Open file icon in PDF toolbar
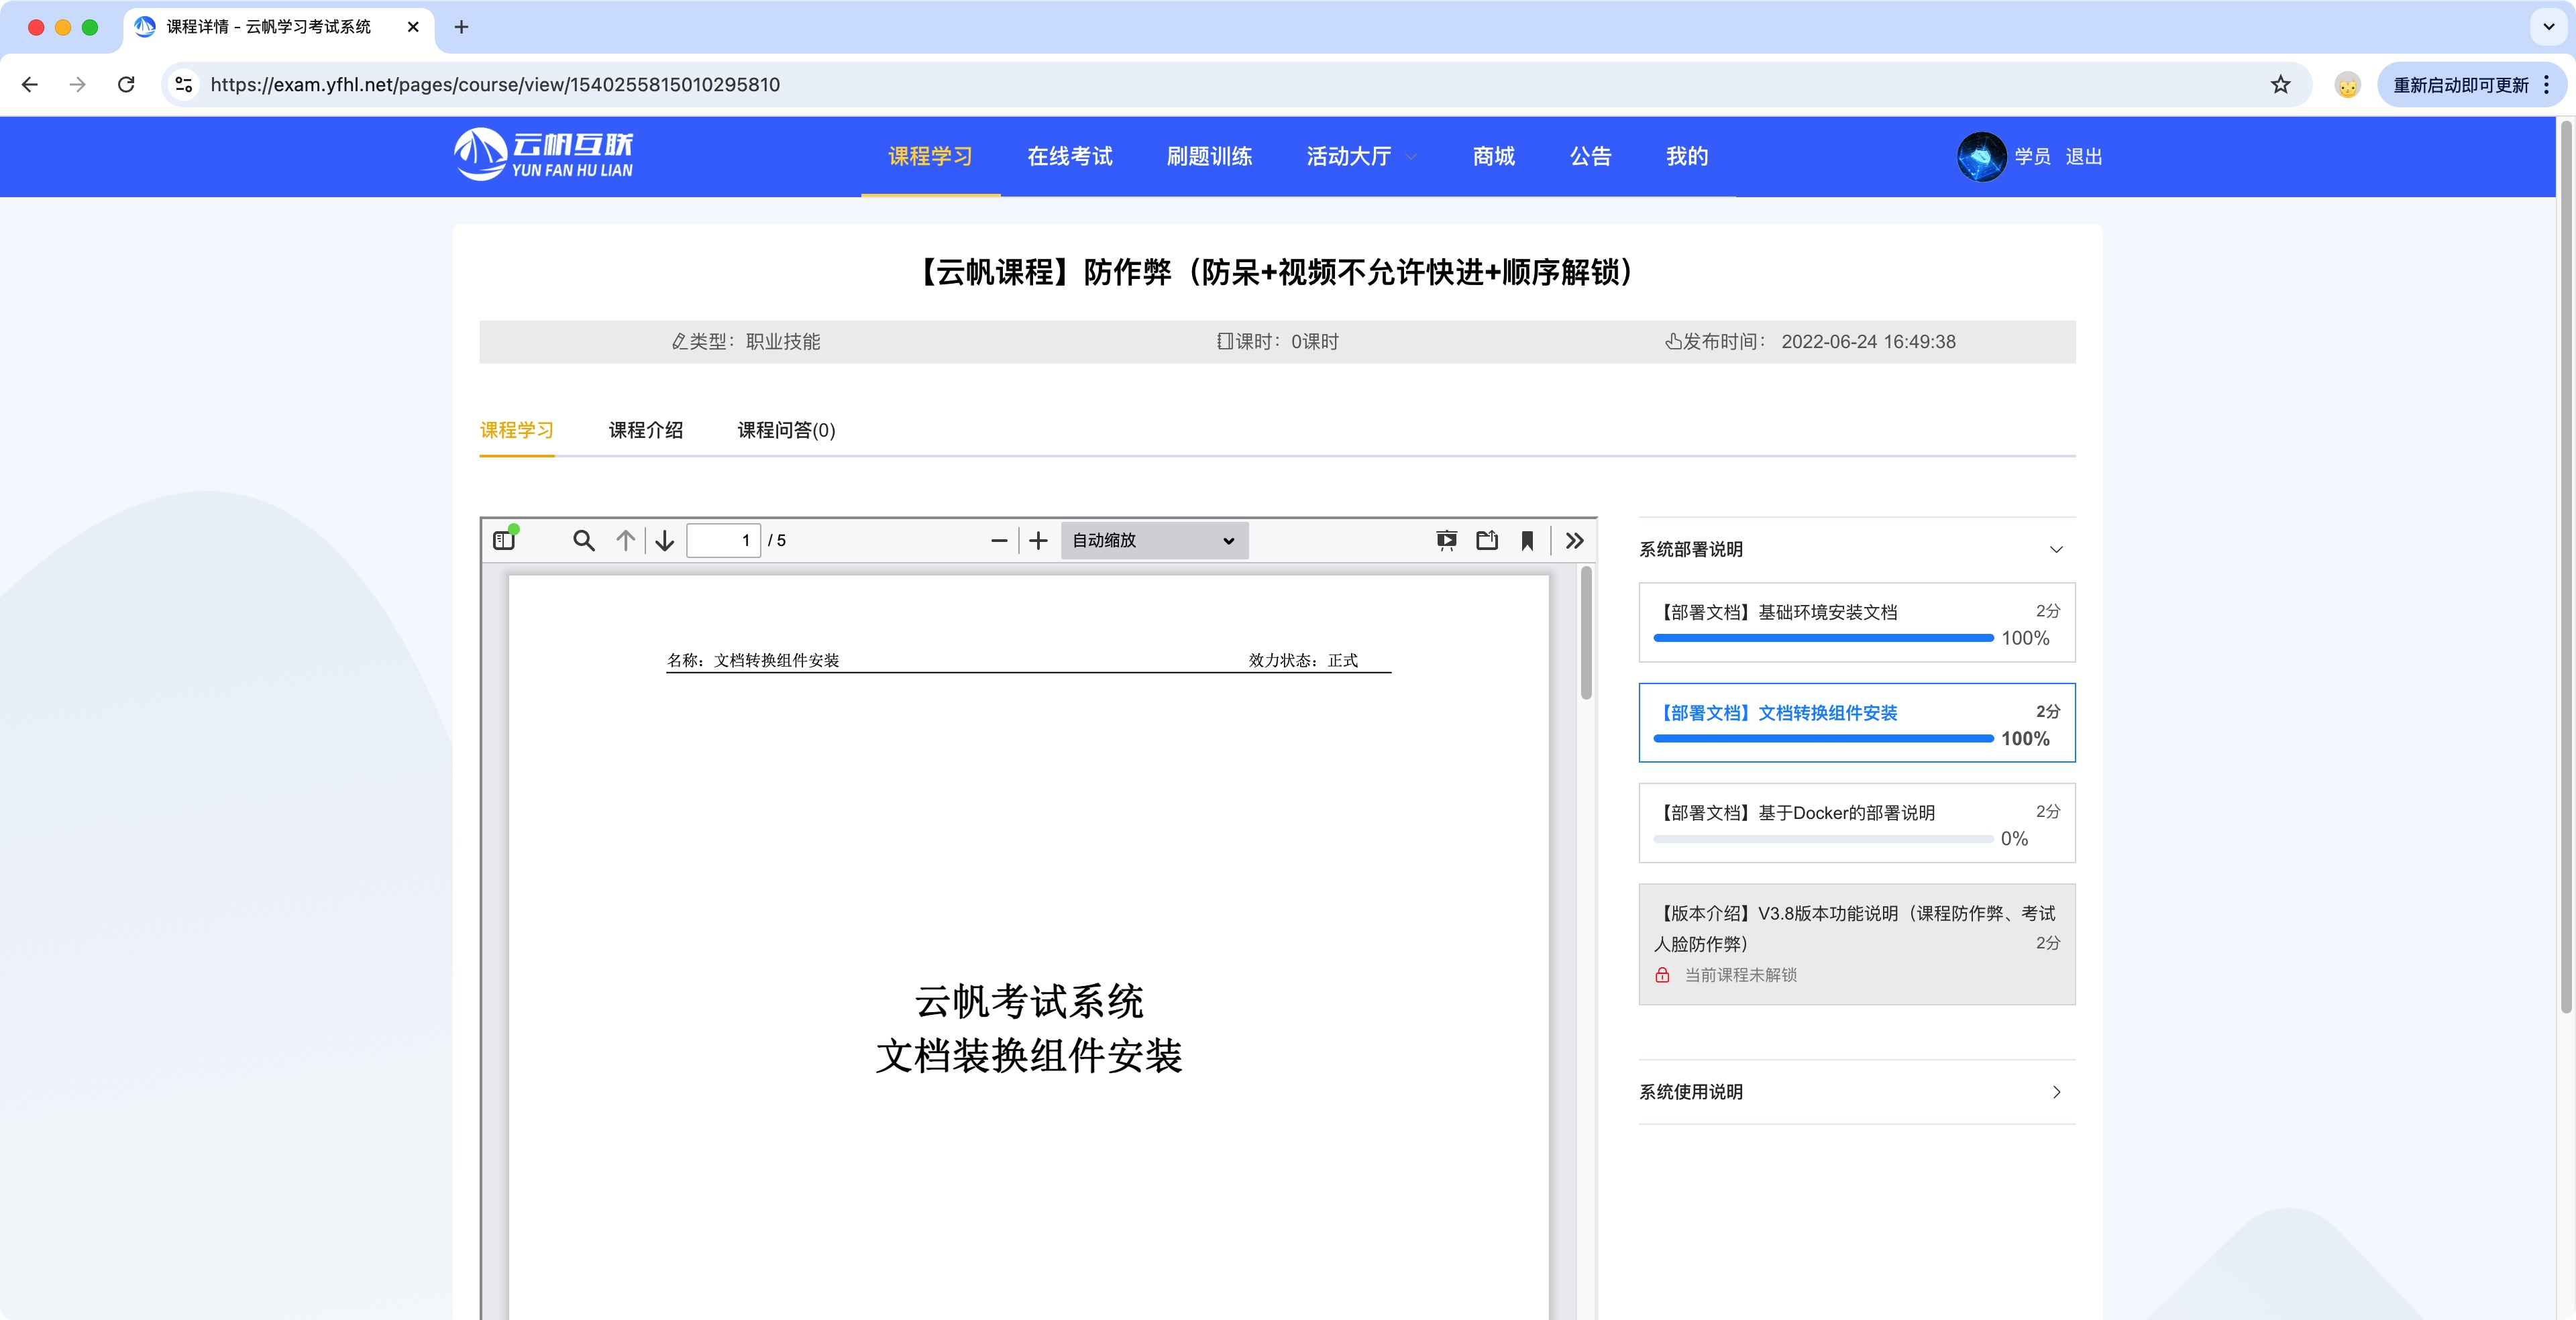Screen dimensions: 2576x1320 coord(1487,540)
